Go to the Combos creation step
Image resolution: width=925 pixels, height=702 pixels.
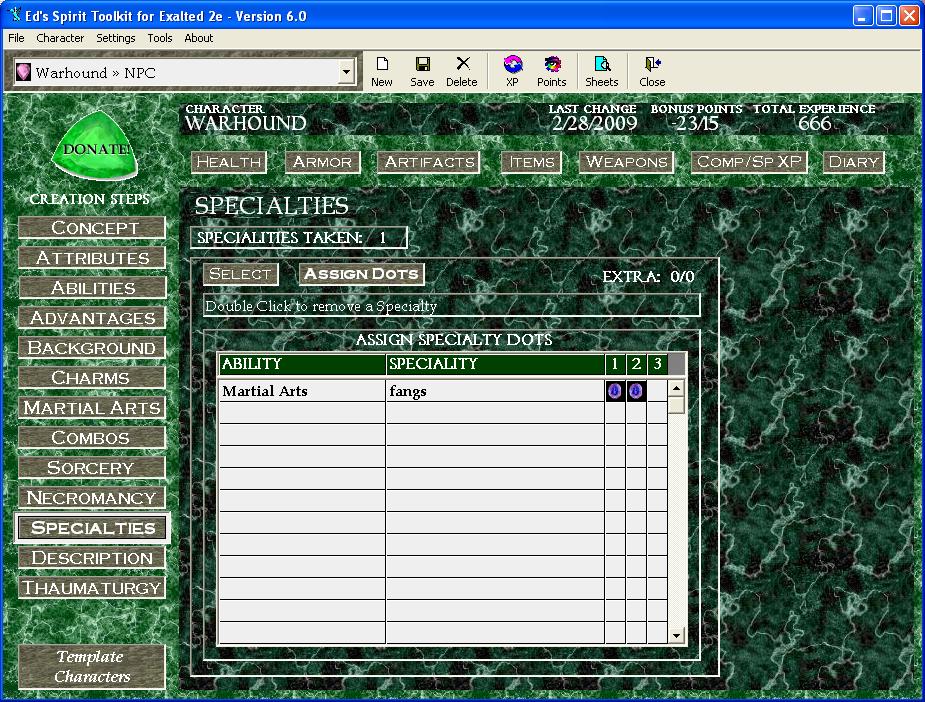point(92,438)
